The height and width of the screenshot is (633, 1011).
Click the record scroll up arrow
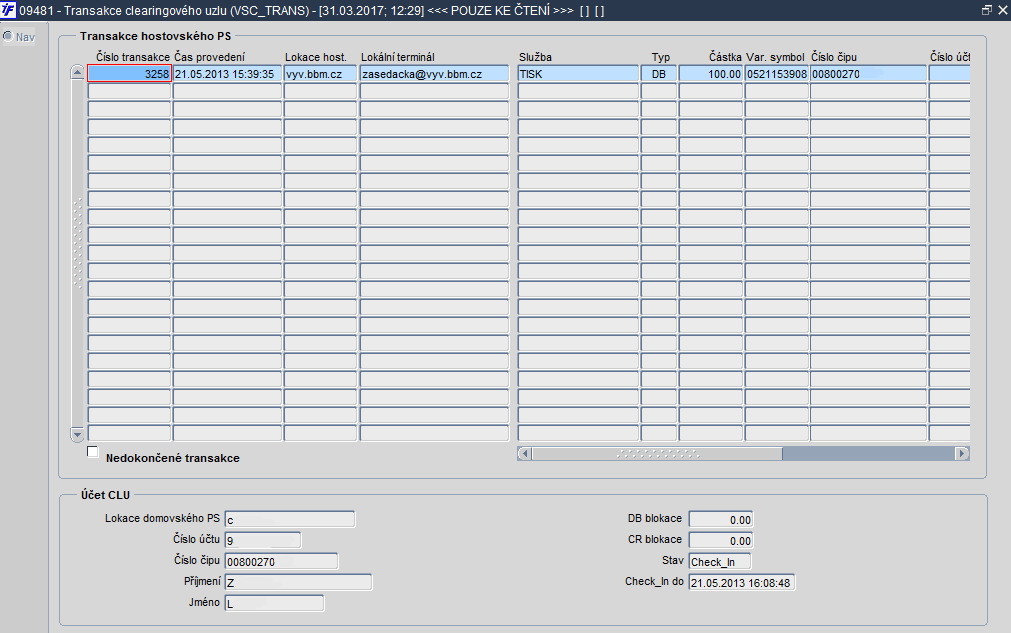click(x=77, y=72)
